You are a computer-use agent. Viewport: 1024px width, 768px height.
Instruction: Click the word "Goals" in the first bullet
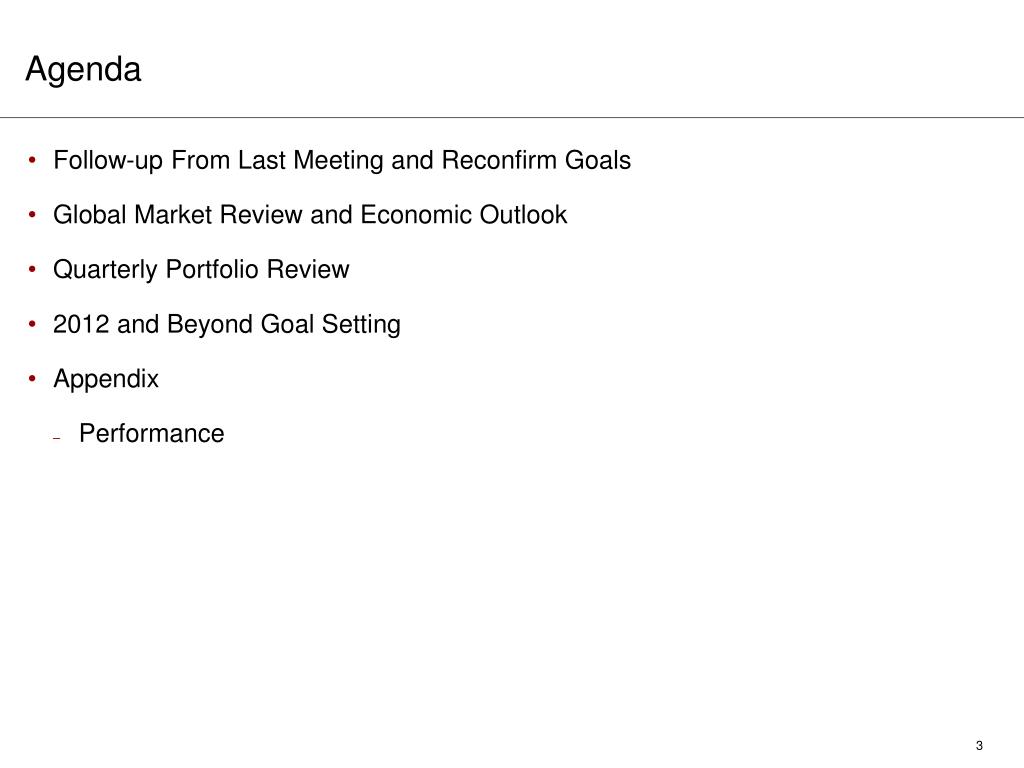(x=598, y=161)
